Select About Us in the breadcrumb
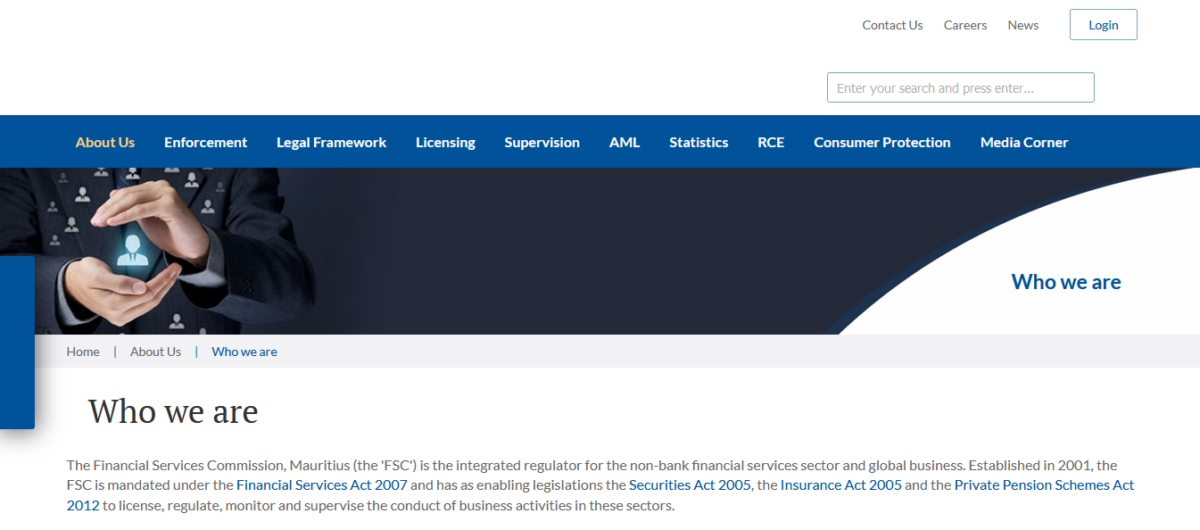This screenshot has width=1200, height=530. point(156,352)
